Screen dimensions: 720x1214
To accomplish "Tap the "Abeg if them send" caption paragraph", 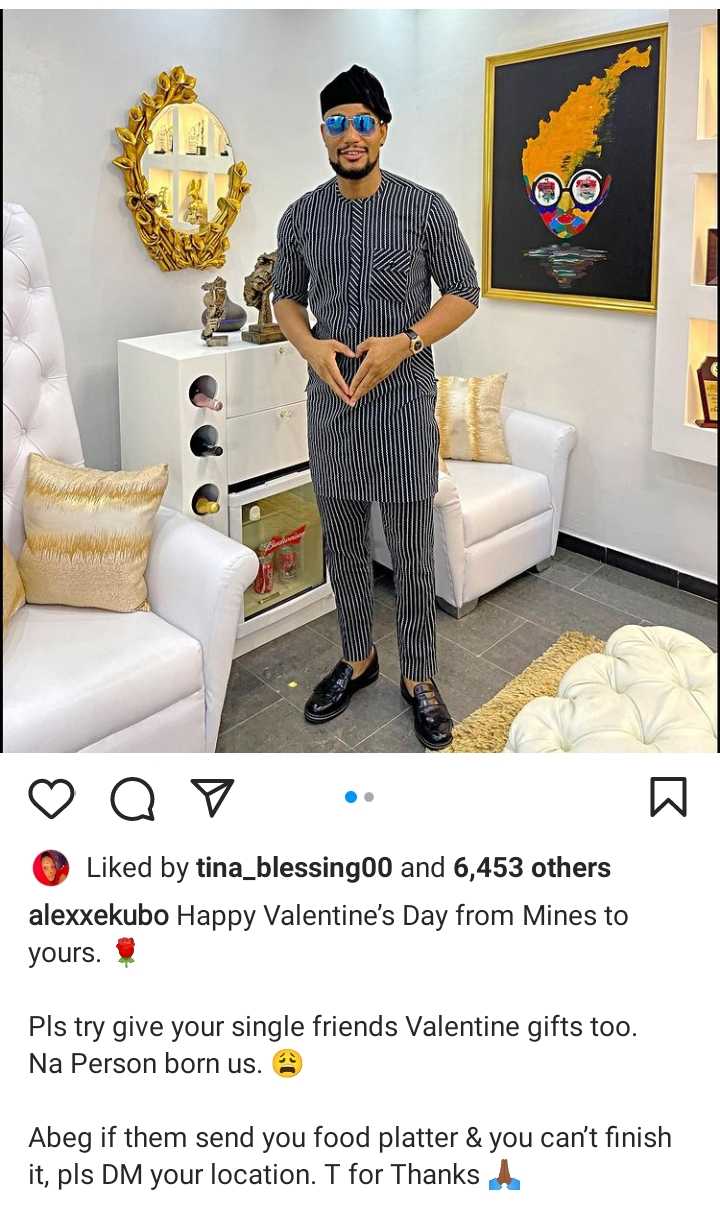I will point(350,1156).
